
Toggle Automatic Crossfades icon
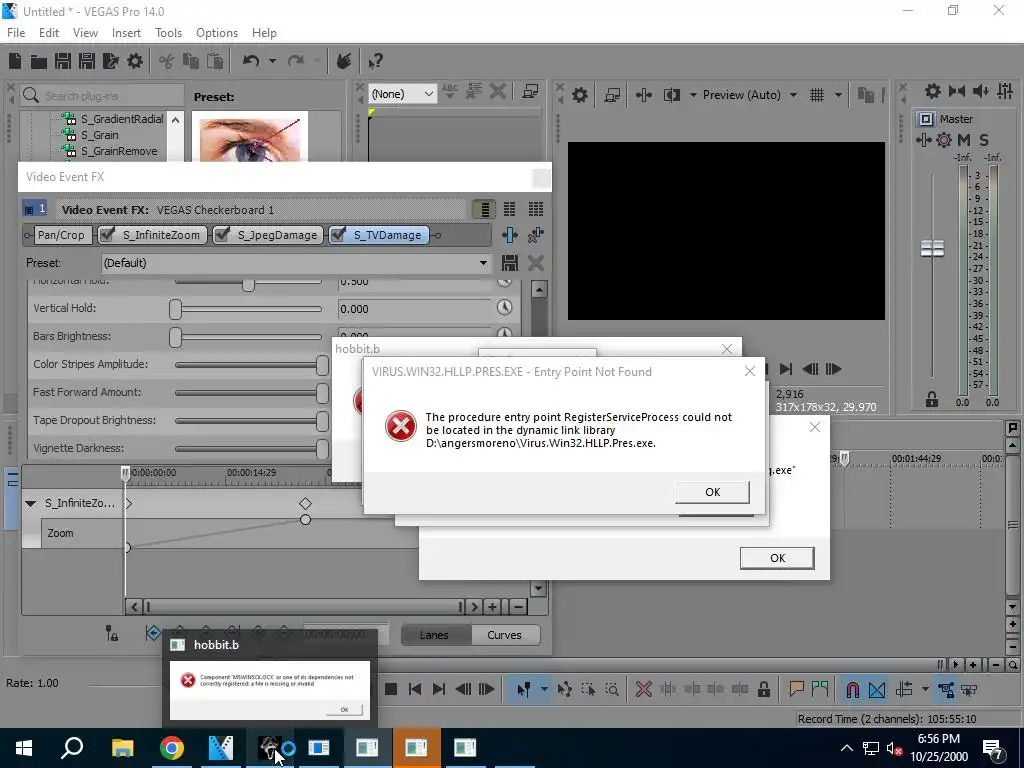click(x=877, y=690)
